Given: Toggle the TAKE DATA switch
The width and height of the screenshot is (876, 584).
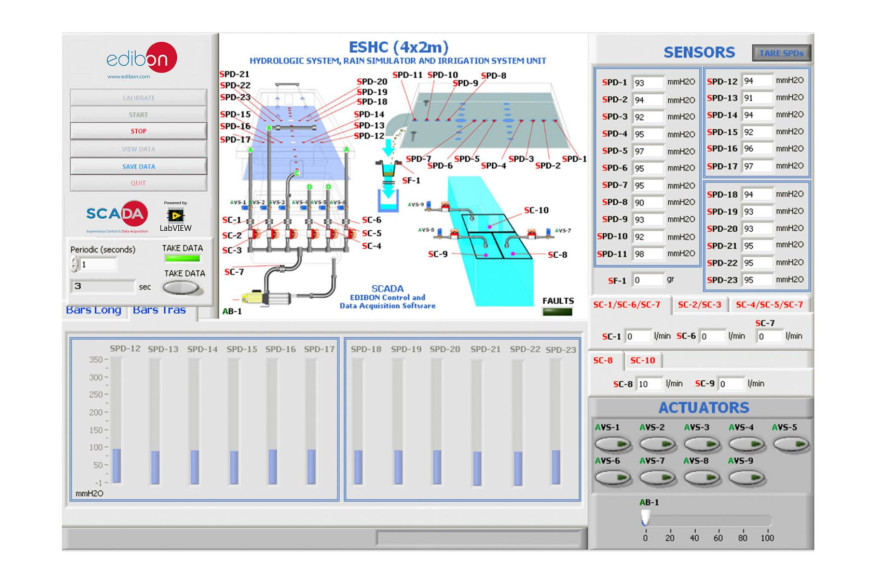Looking at the screenshot, I should 179,286.
